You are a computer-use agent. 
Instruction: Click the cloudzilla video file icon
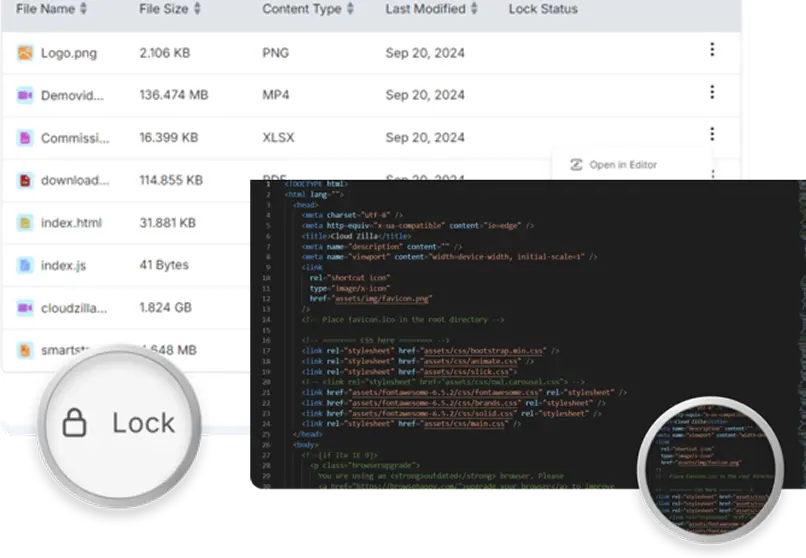coord(25,308)
